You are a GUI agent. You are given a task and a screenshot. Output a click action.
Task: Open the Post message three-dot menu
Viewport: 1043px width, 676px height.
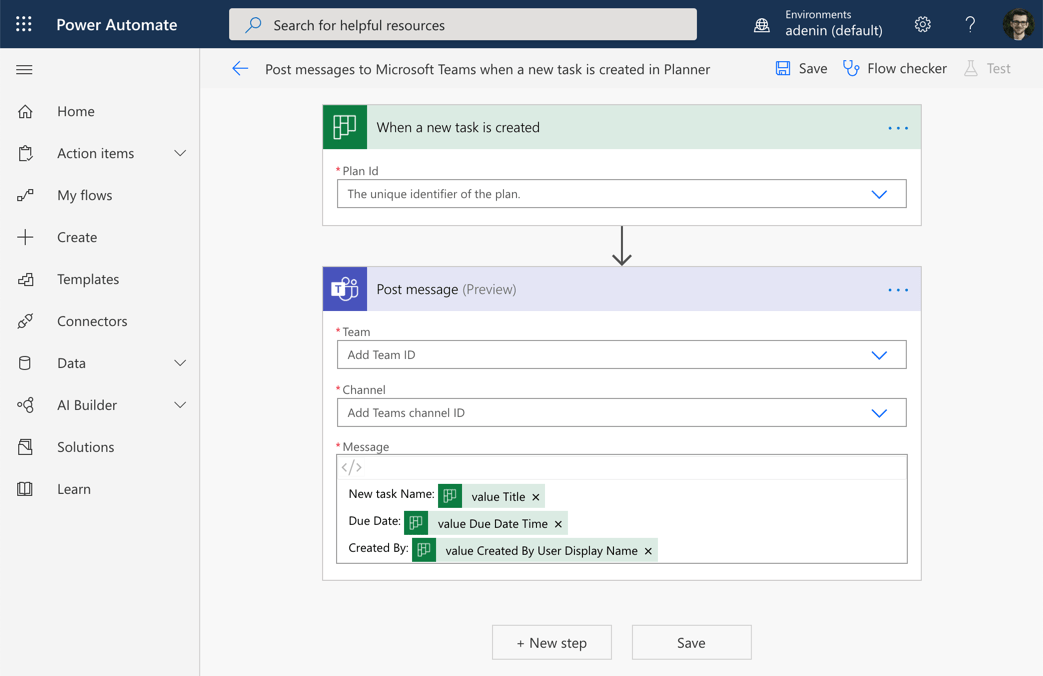pos(898,289)
